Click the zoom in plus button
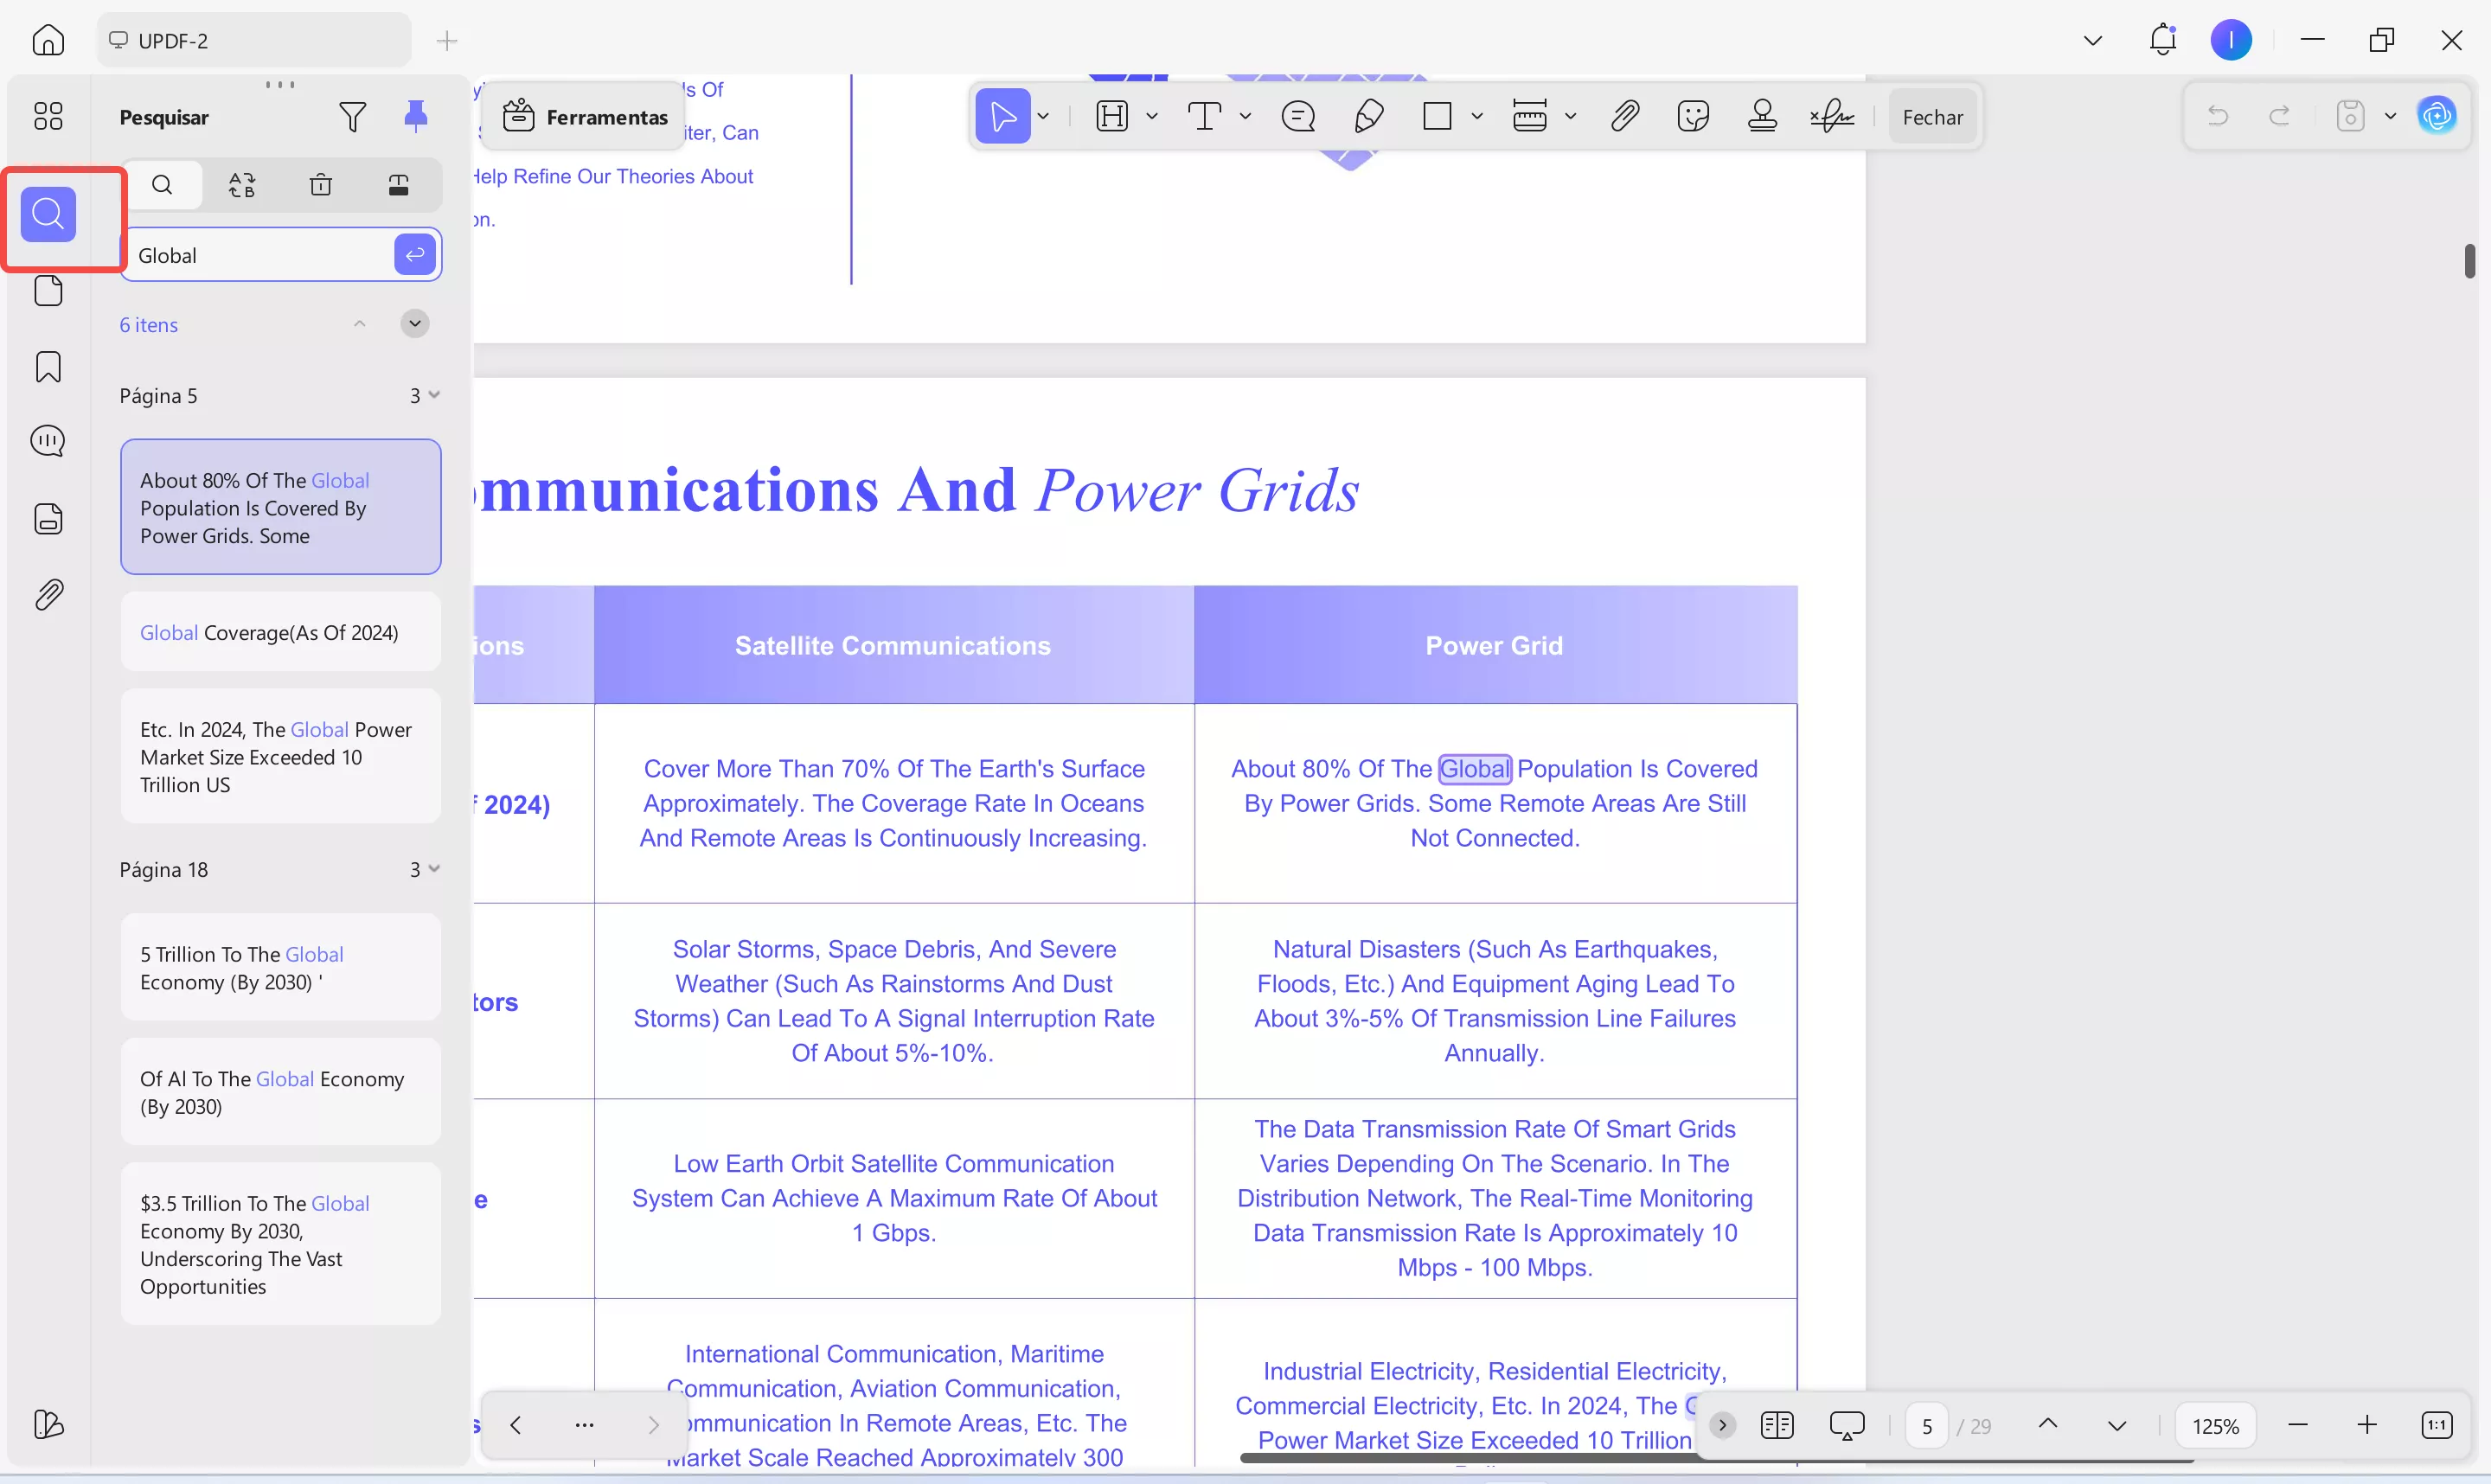 click(x=2366, y=1425)
